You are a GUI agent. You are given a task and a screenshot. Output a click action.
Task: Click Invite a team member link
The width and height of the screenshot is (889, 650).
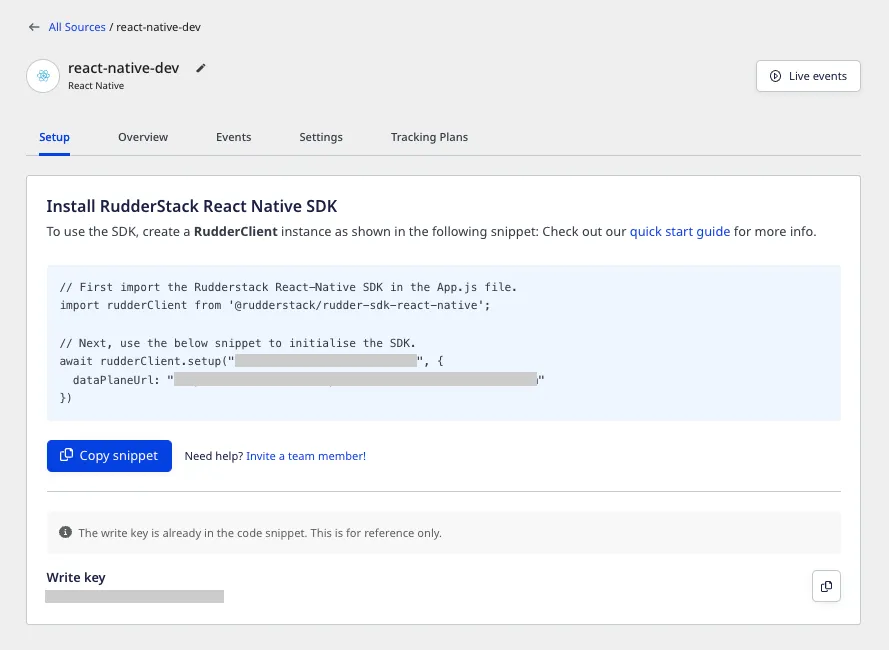click(306, 456)
